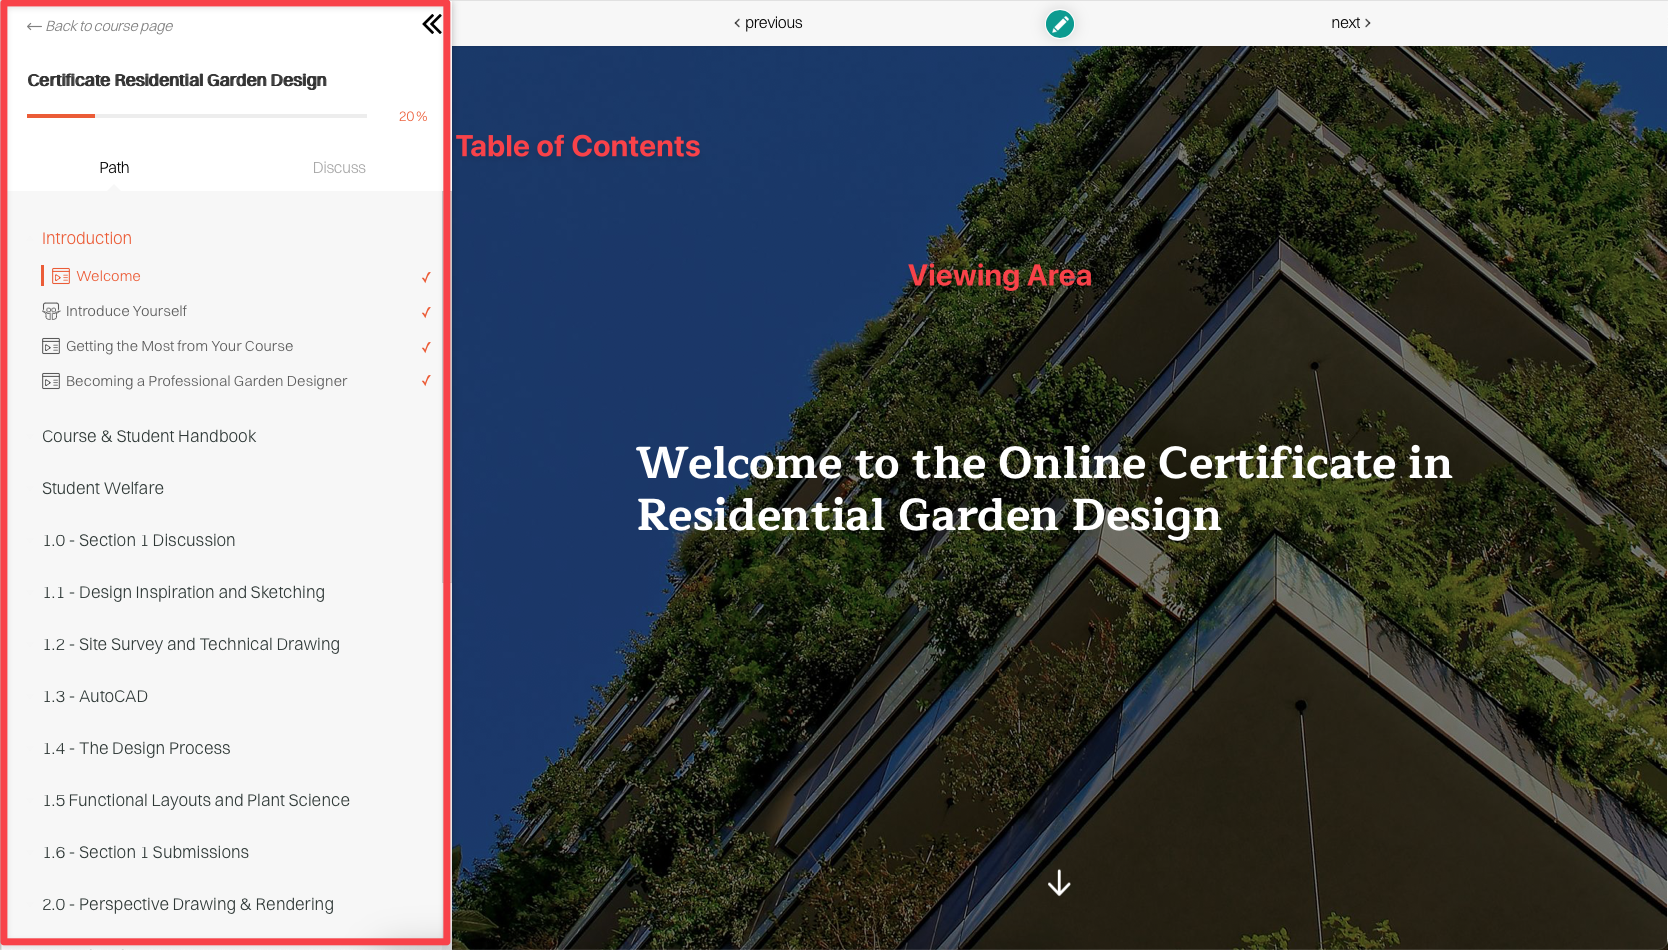
Task: Open the Introduce Yourself lesson
Action: pos(126,311)
